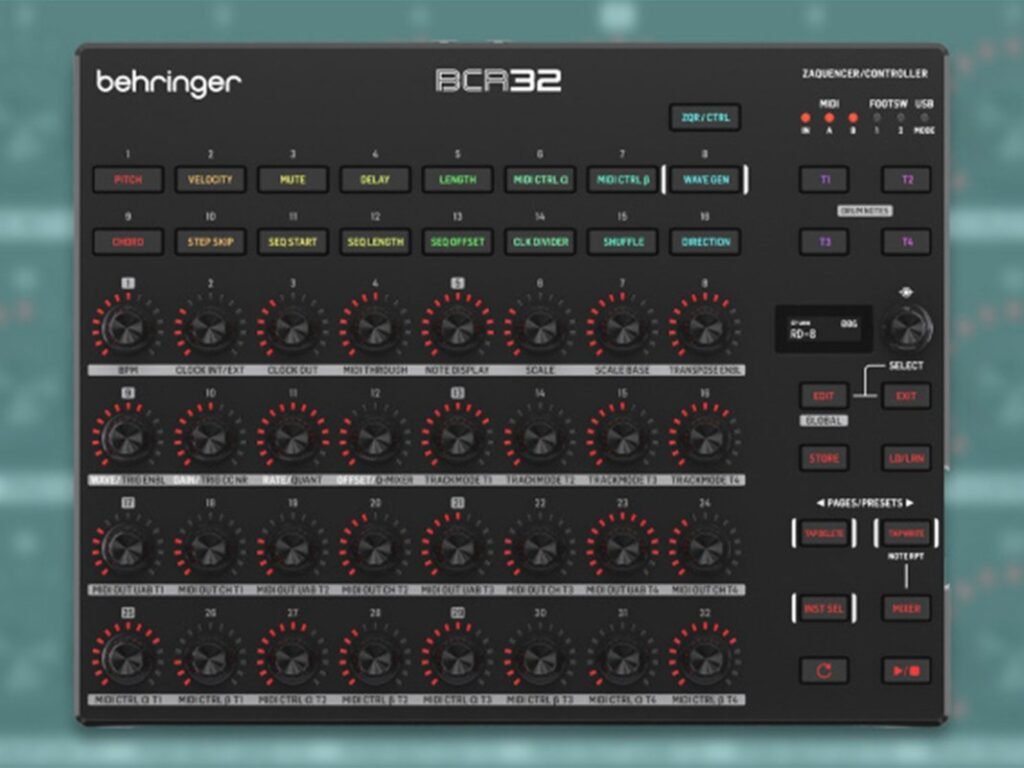Click the SELECT encoder knob

(906, 327)
